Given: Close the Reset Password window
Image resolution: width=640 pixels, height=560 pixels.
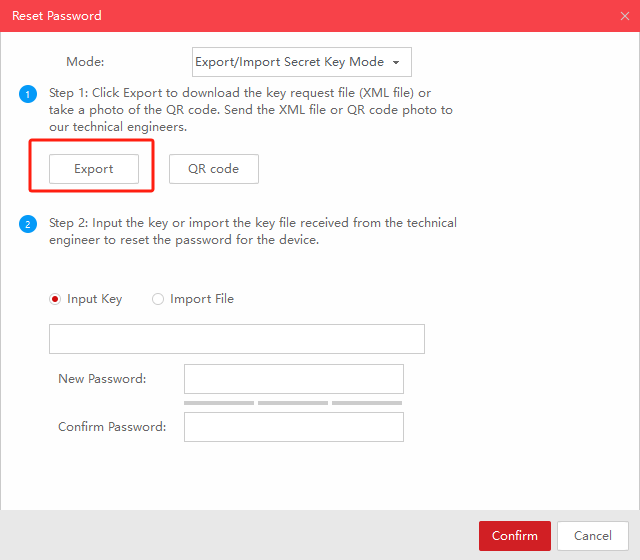Looking at the screenshot, I should point(624,16).
